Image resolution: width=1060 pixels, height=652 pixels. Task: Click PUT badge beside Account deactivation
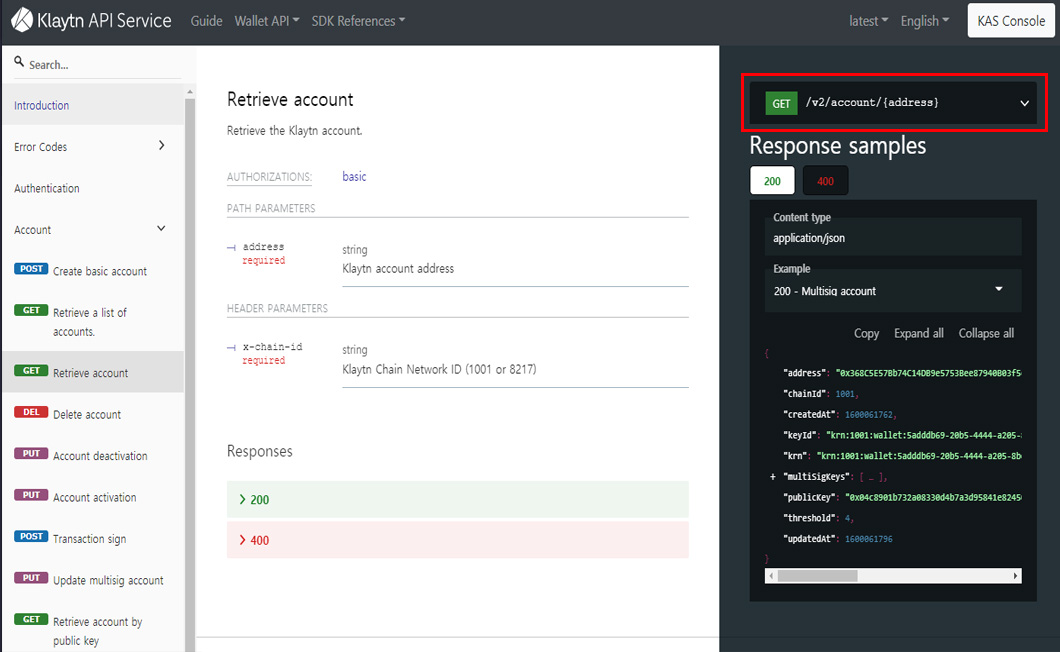point(31,453)
